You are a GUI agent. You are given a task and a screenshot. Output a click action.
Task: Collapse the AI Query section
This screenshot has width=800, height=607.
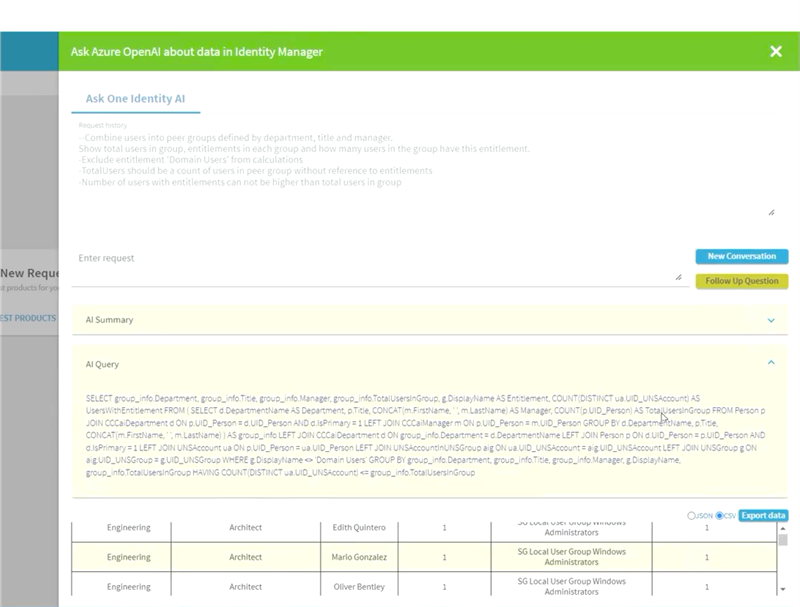tap(771, 363)
